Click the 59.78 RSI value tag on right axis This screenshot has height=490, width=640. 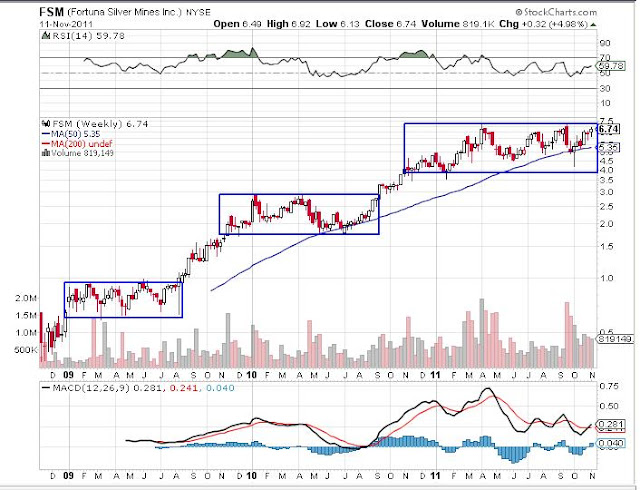[611, 65]
